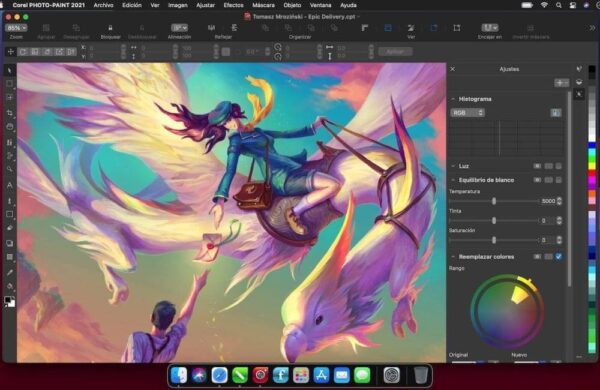Open the Ventana menu
600x390 pixels.
point(321,5)
